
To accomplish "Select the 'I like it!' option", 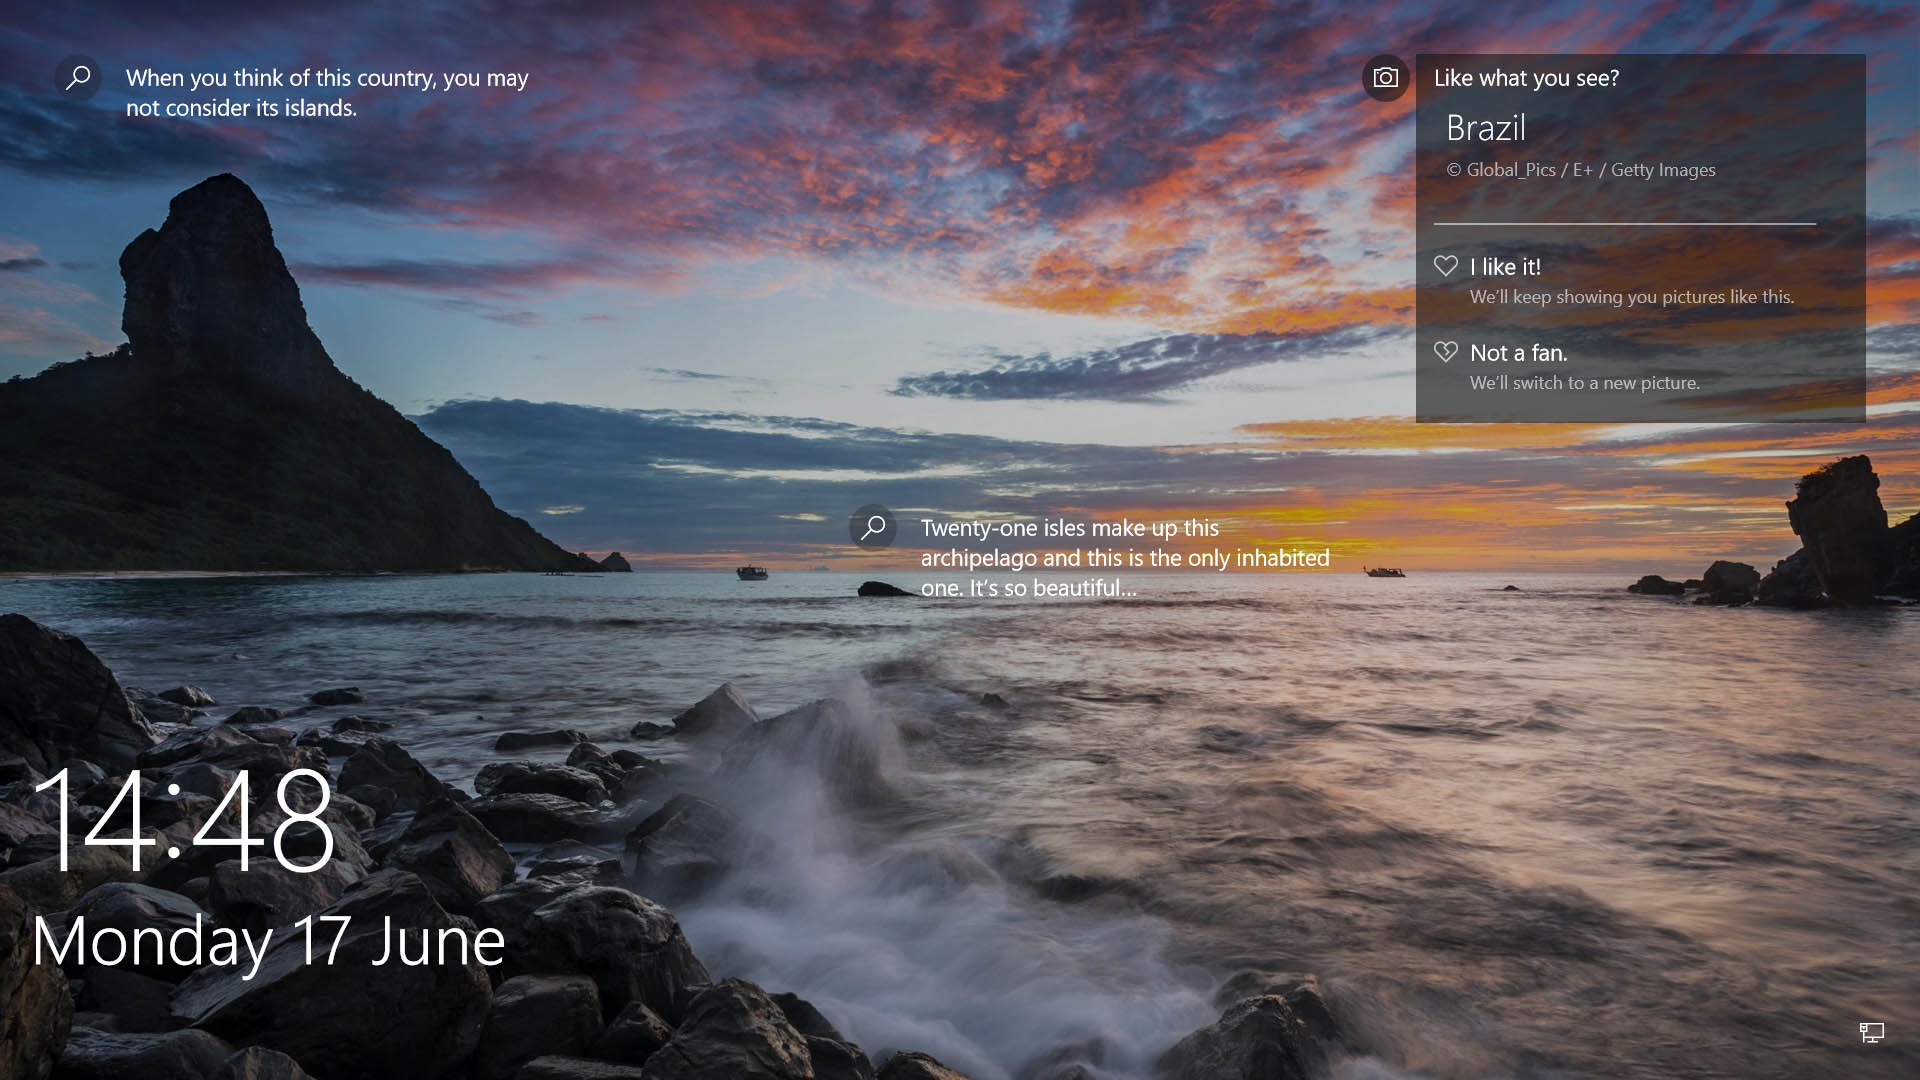I will click(1505, 267).
